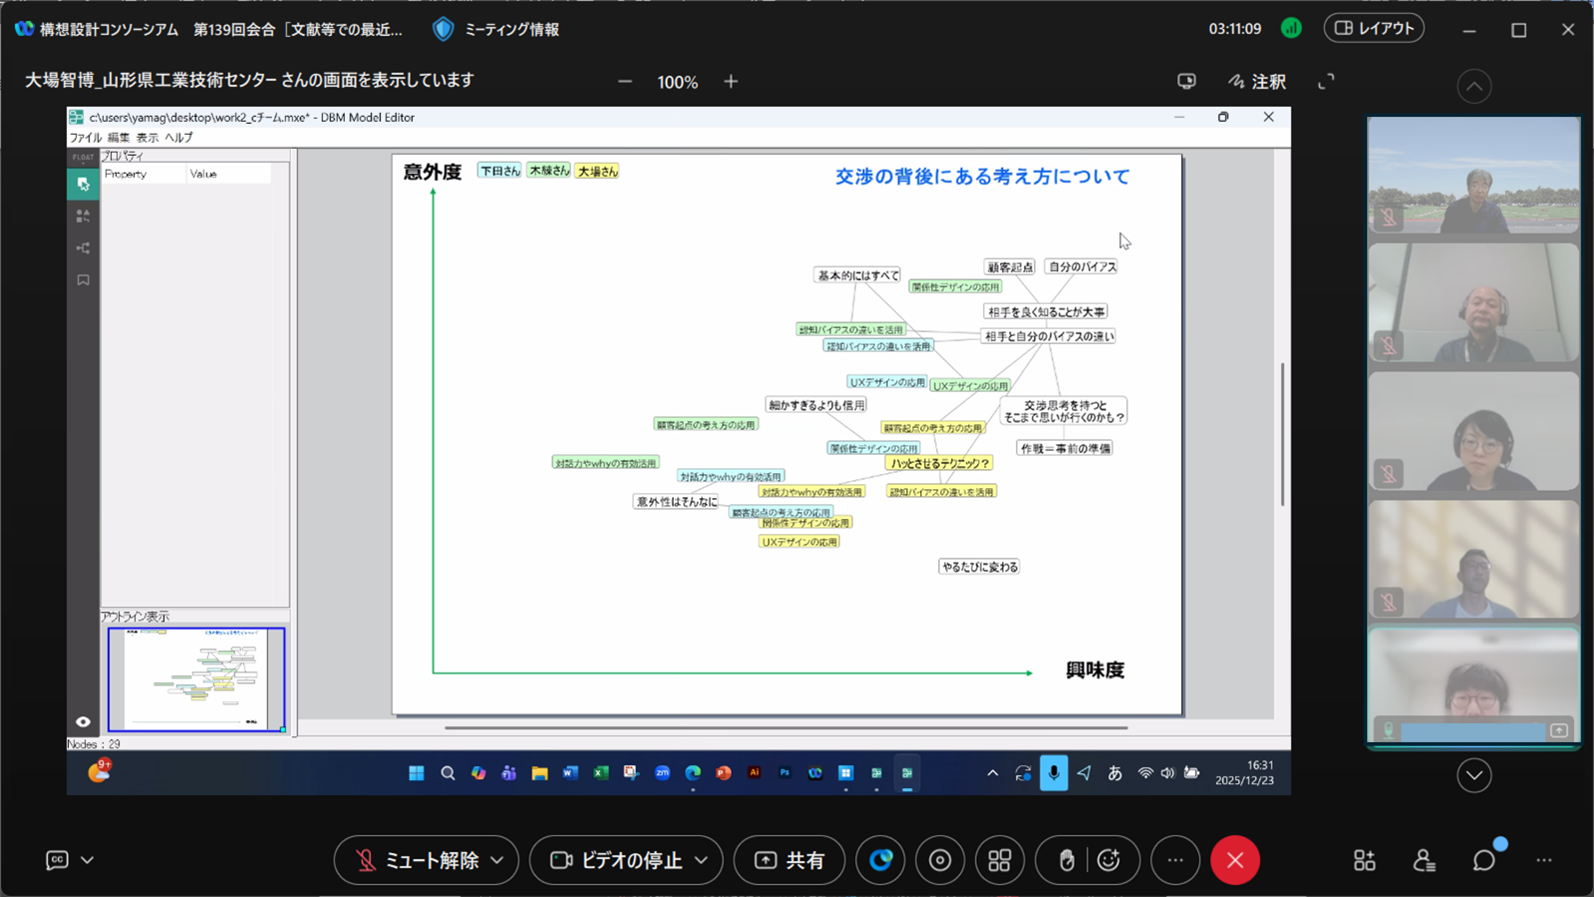Screen dimensions: 1594x897
Task: Zoom in shared screen with plus
Action: [731, 82]
